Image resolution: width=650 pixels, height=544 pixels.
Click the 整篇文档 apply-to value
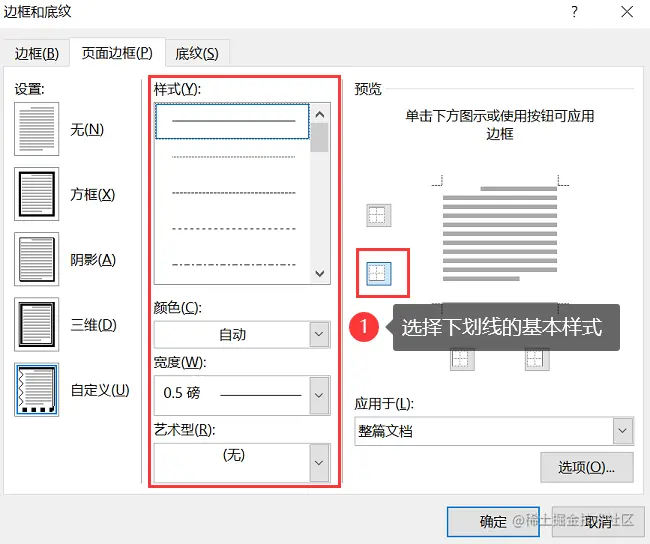click(x=385, y=431)
